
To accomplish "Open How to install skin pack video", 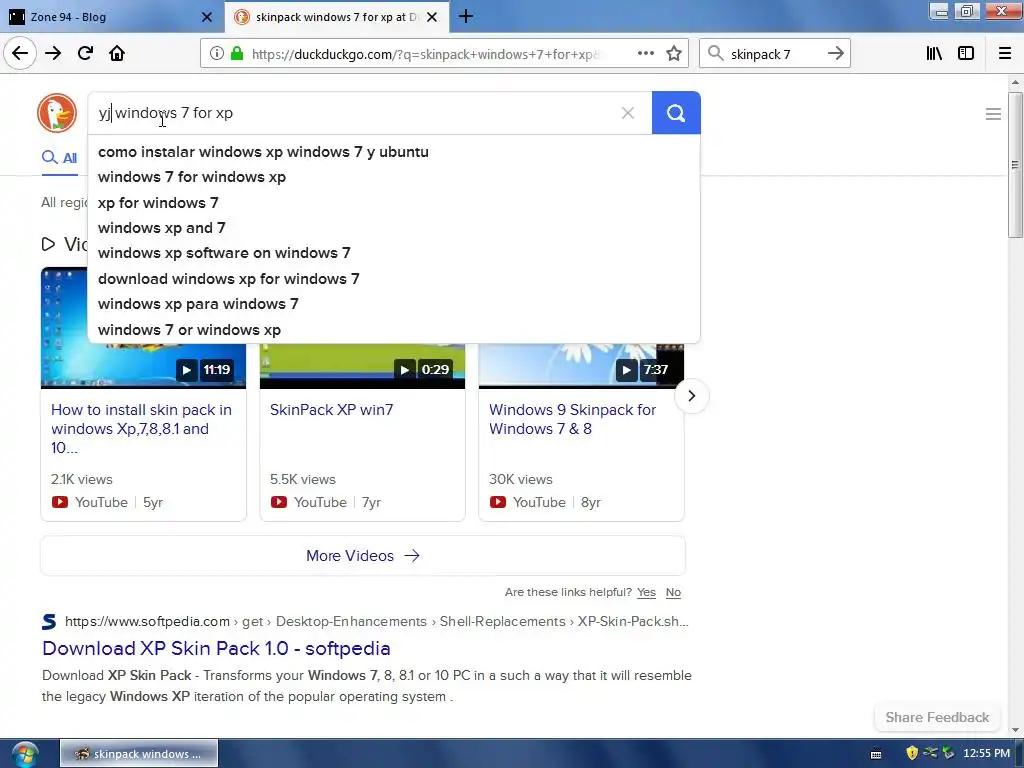I will tap(141, 428).
